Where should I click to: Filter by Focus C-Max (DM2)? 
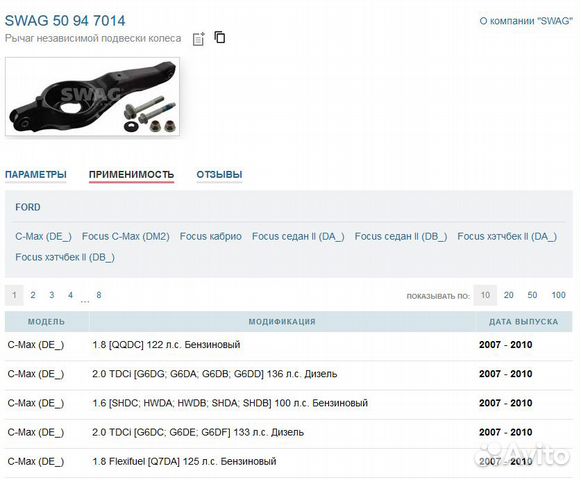[126, 236]
